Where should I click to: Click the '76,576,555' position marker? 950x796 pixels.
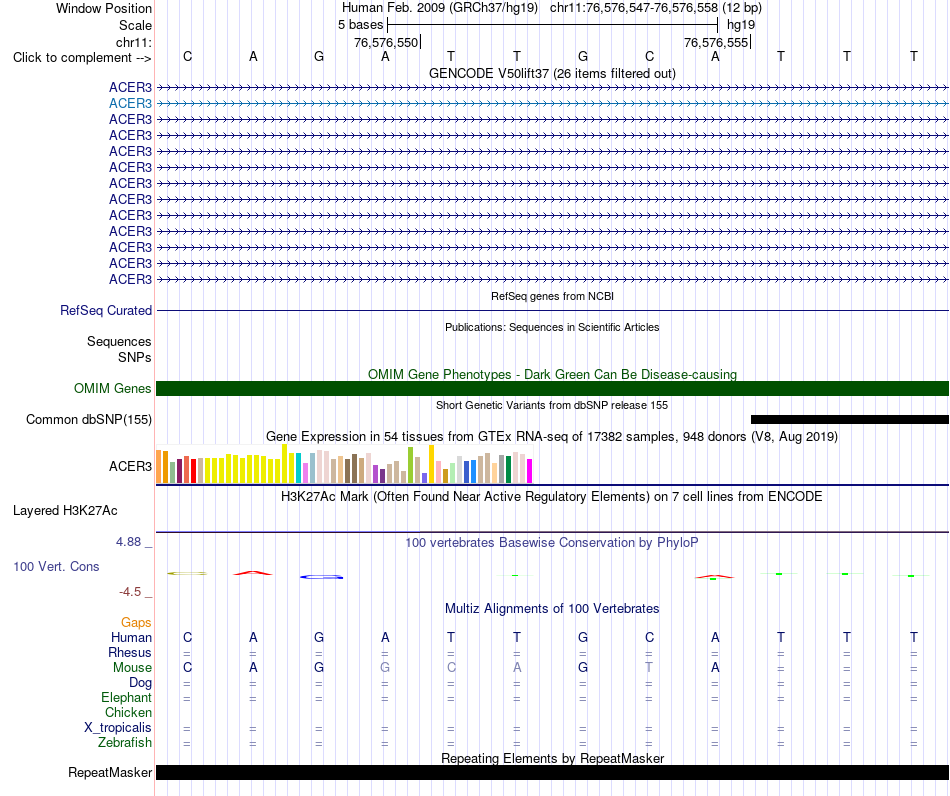[x=716, y=42]
